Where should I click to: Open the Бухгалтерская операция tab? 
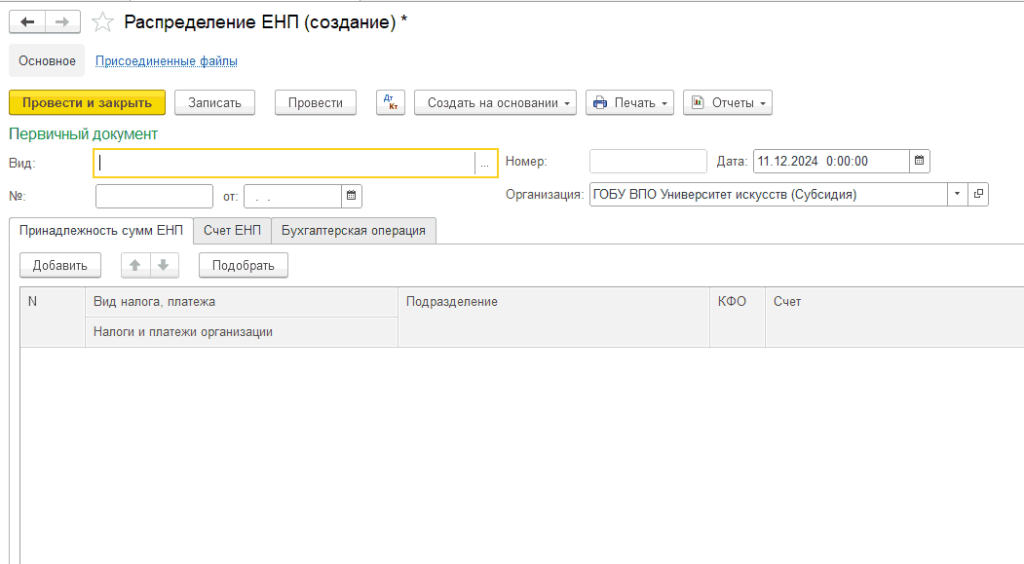click(353, 230)
